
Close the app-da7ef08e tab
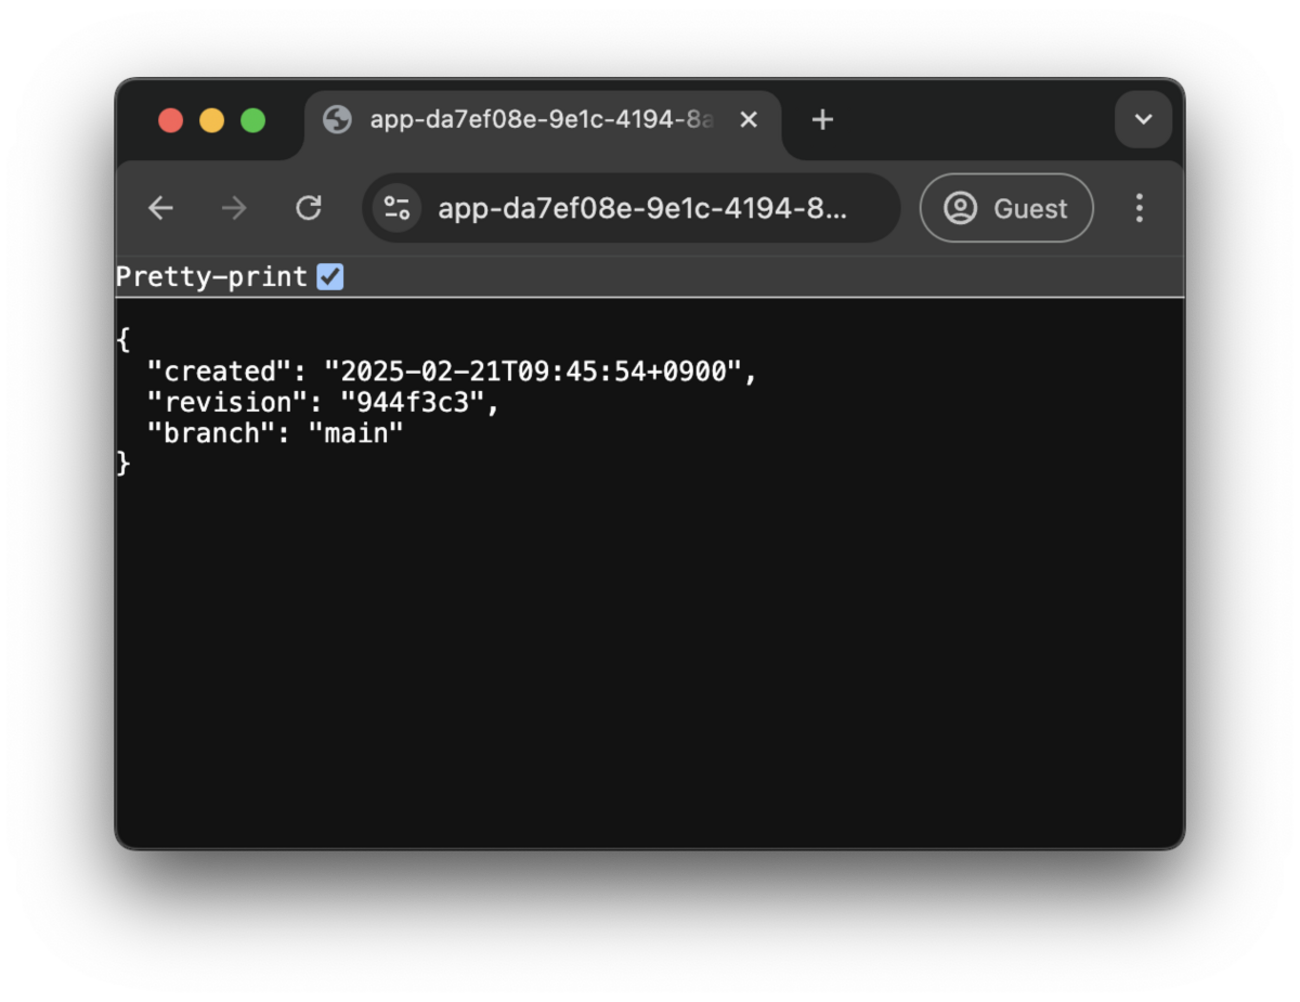click(748, 120)
